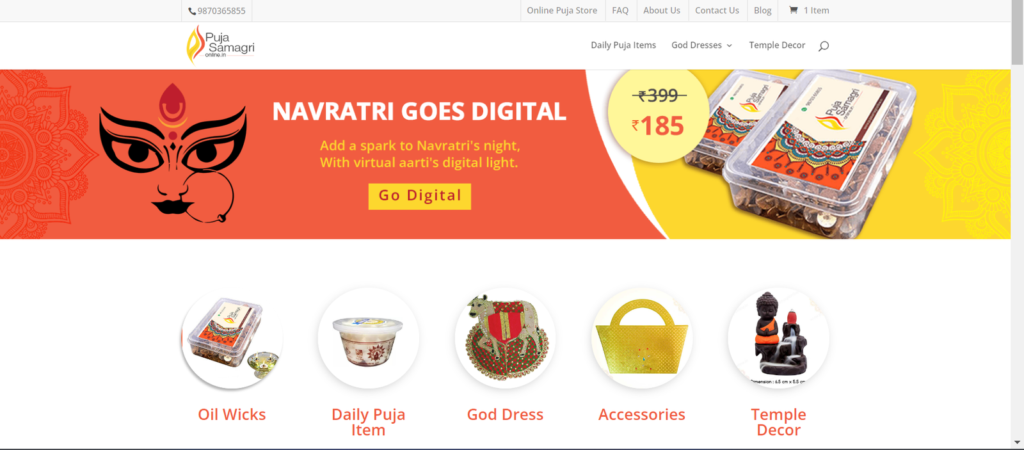Open the Oil Wicks category image

(x=232, y=338)
